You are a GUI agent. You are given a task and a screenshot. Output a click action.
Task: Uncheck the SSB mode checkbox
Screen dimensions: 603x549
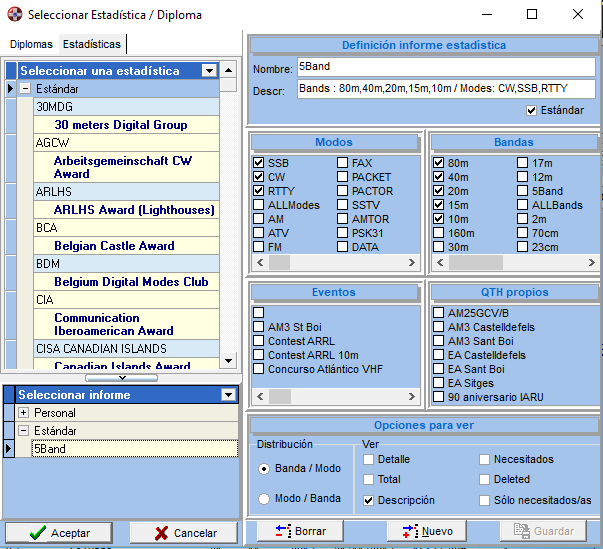[259, 163]
